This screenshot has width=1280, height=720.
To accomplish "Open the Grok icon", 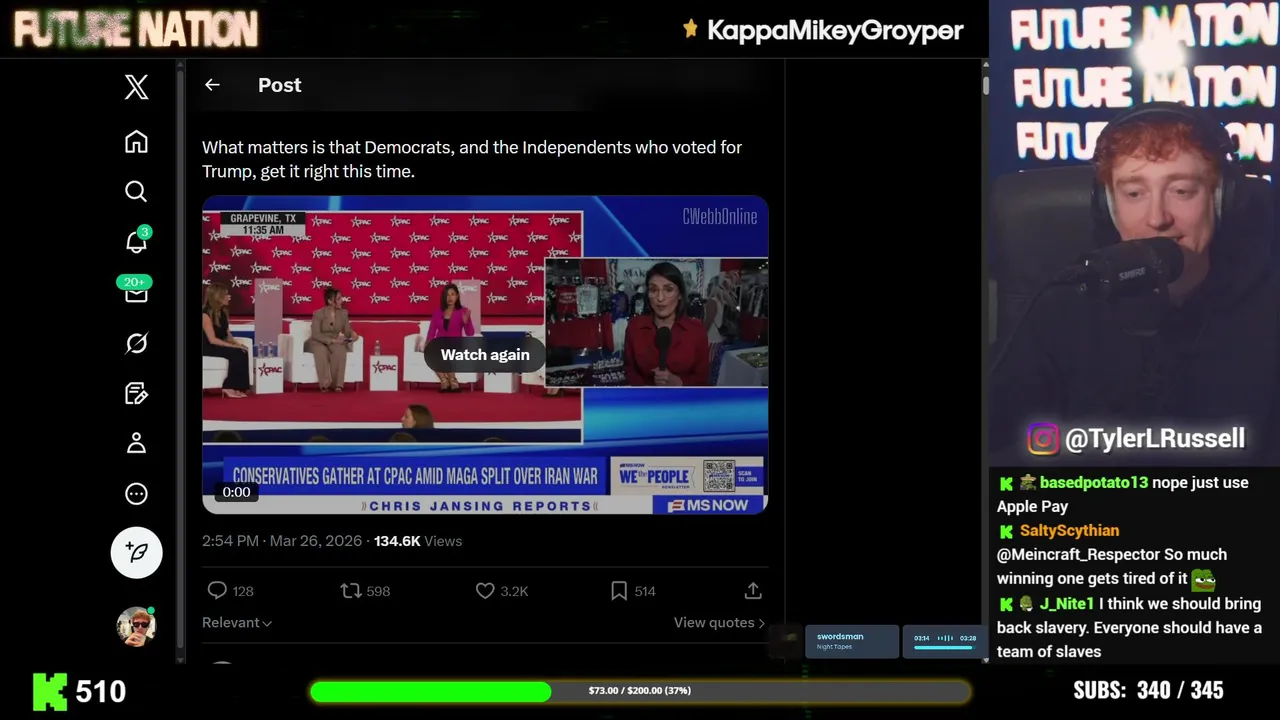I will click(x=136, y=343).
